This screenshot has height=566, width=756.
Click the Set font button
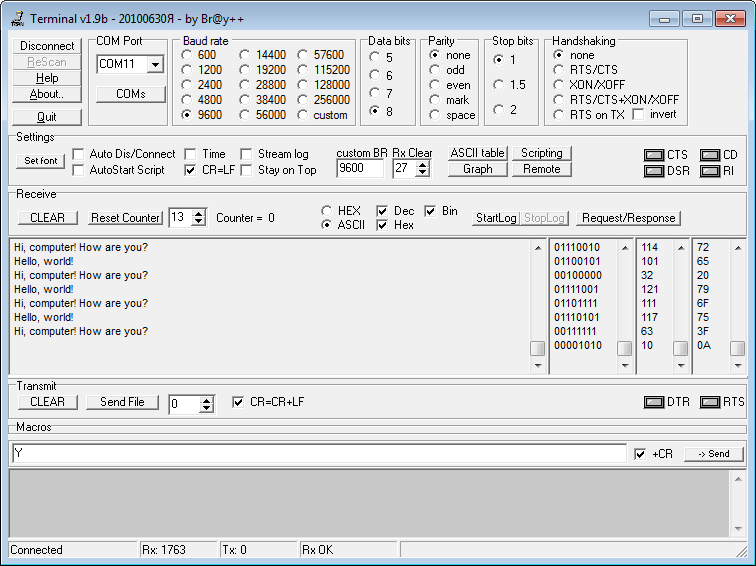coord(40,161)
